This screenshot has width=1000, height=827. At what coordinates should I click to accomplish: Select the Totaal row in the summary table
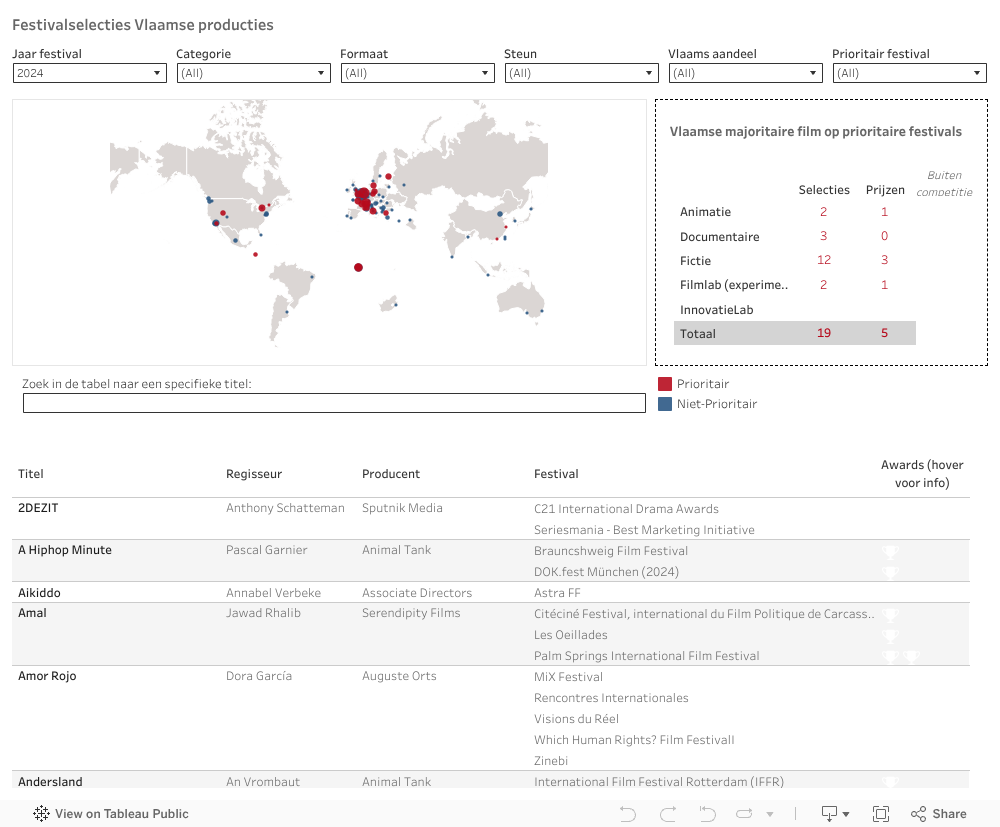click(794, 333)
